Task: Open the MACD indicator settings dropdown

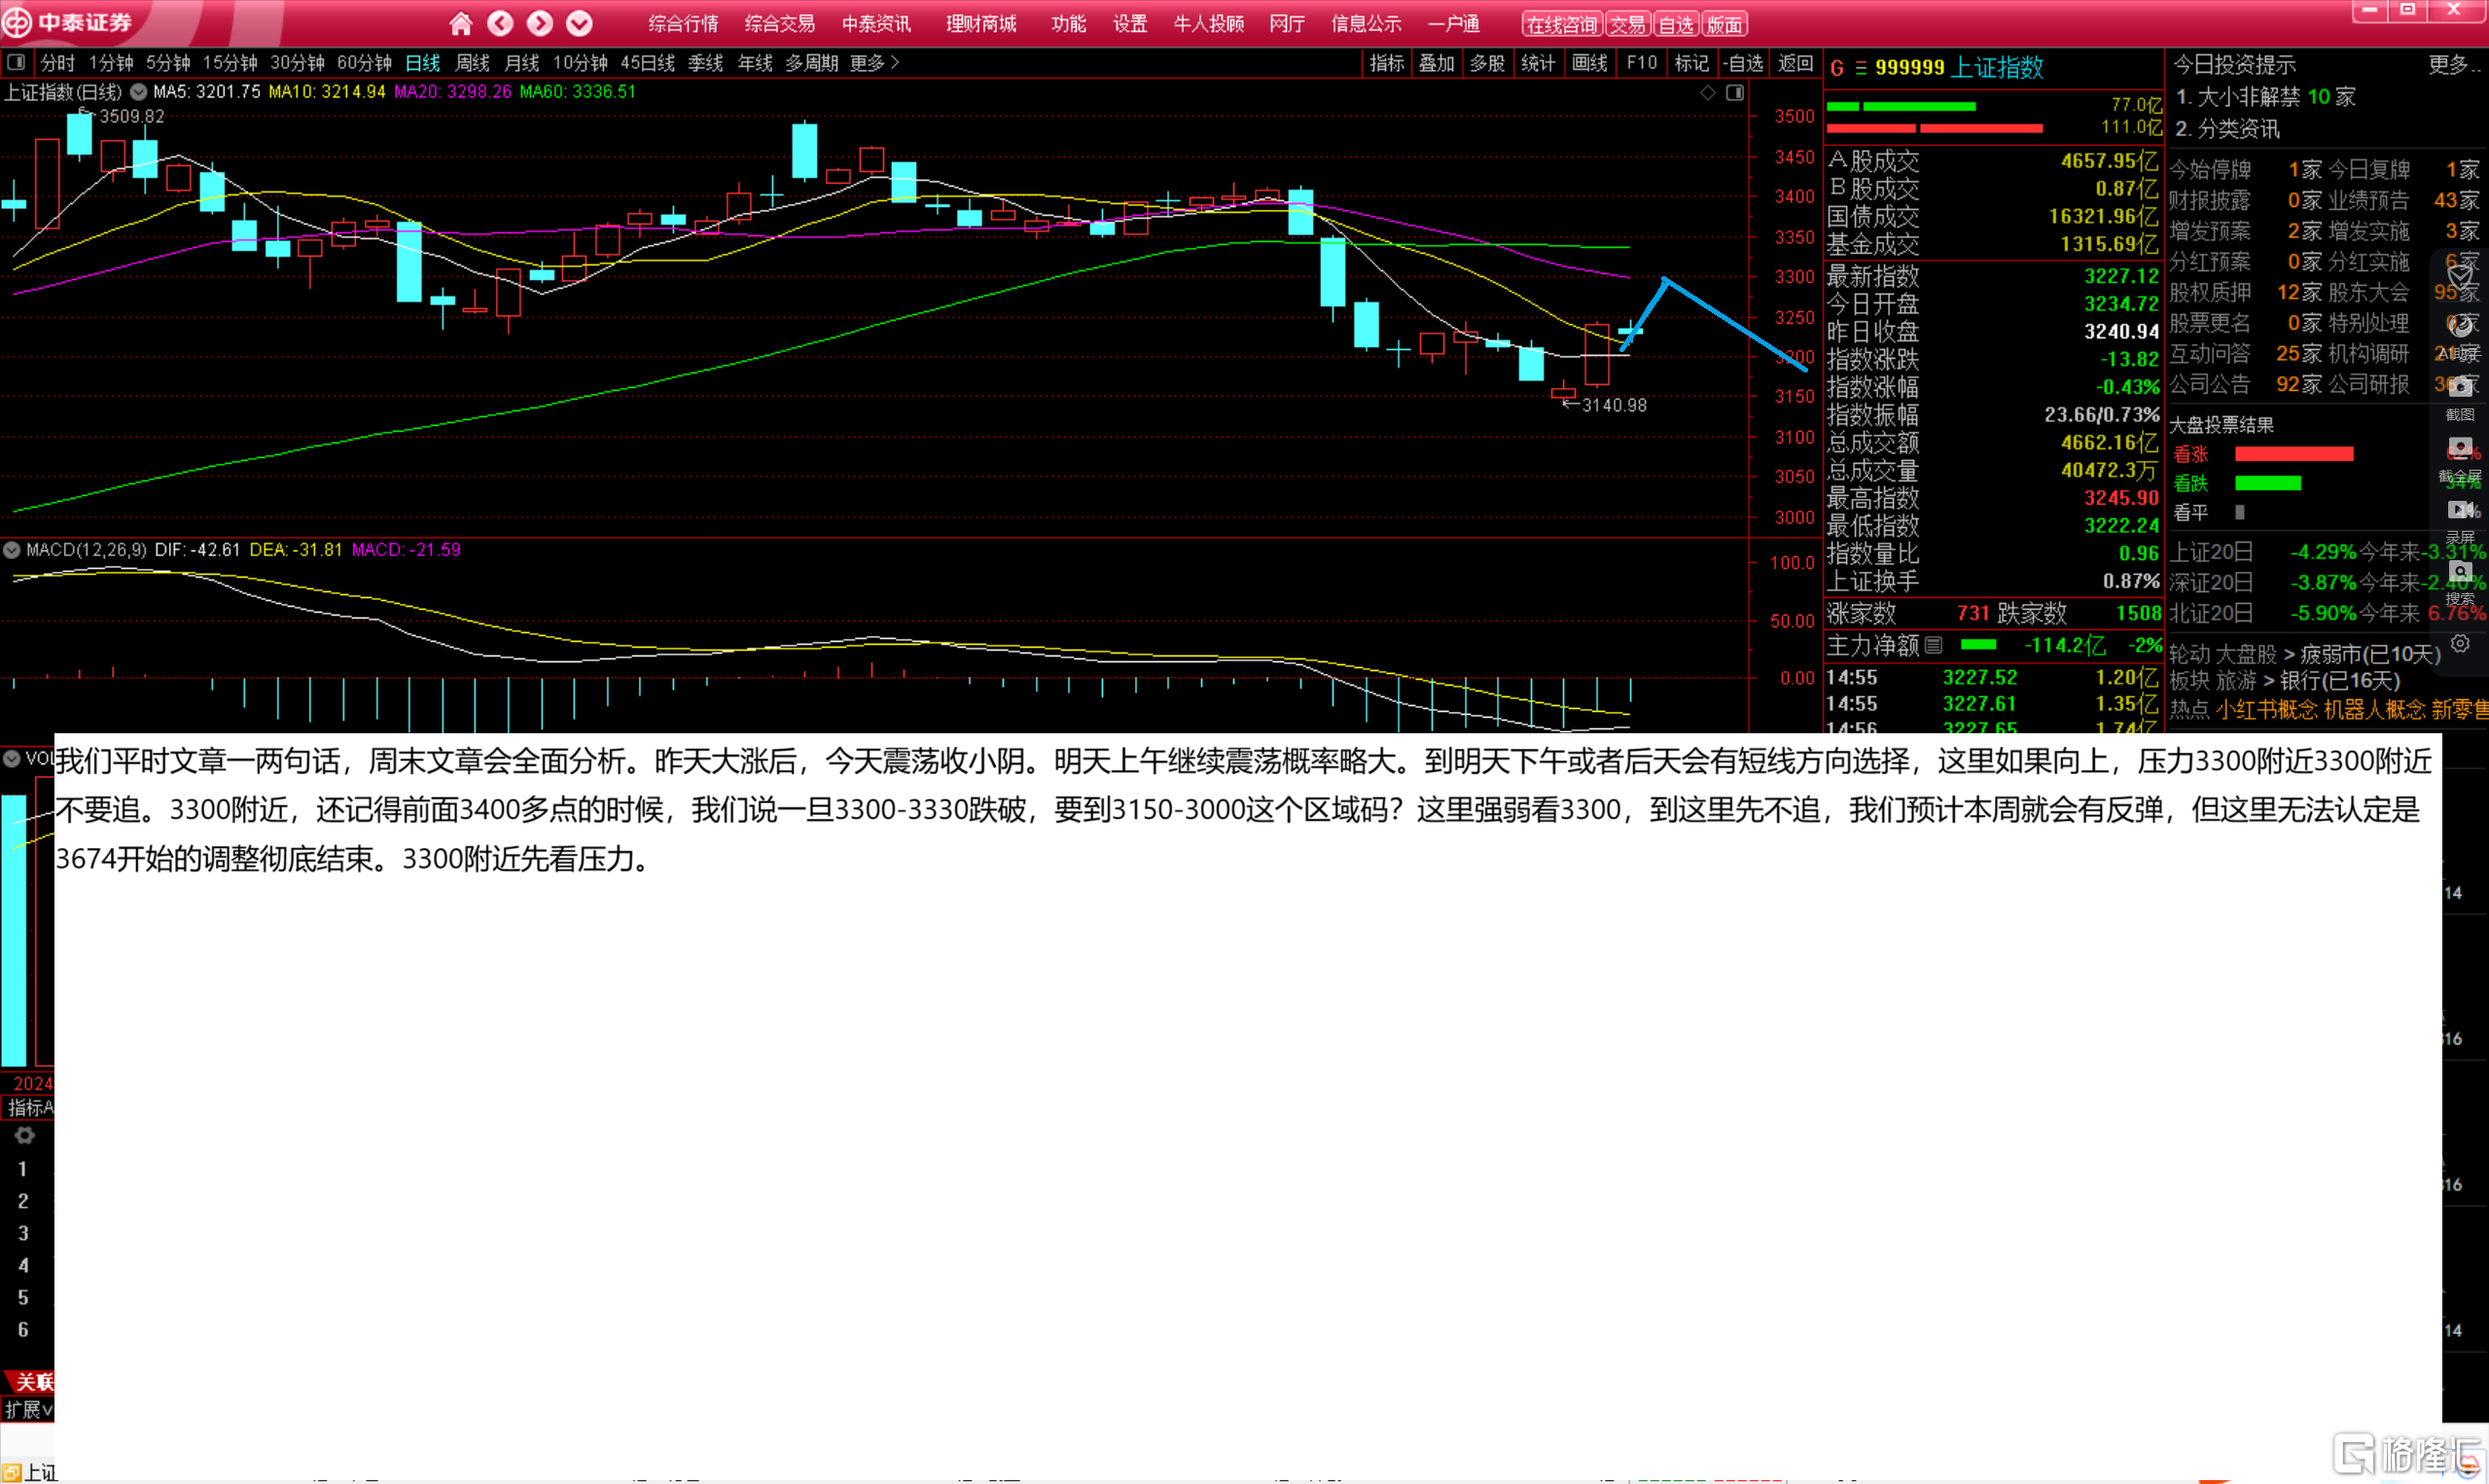Action: pyautogui.click(x=12, y=550)
